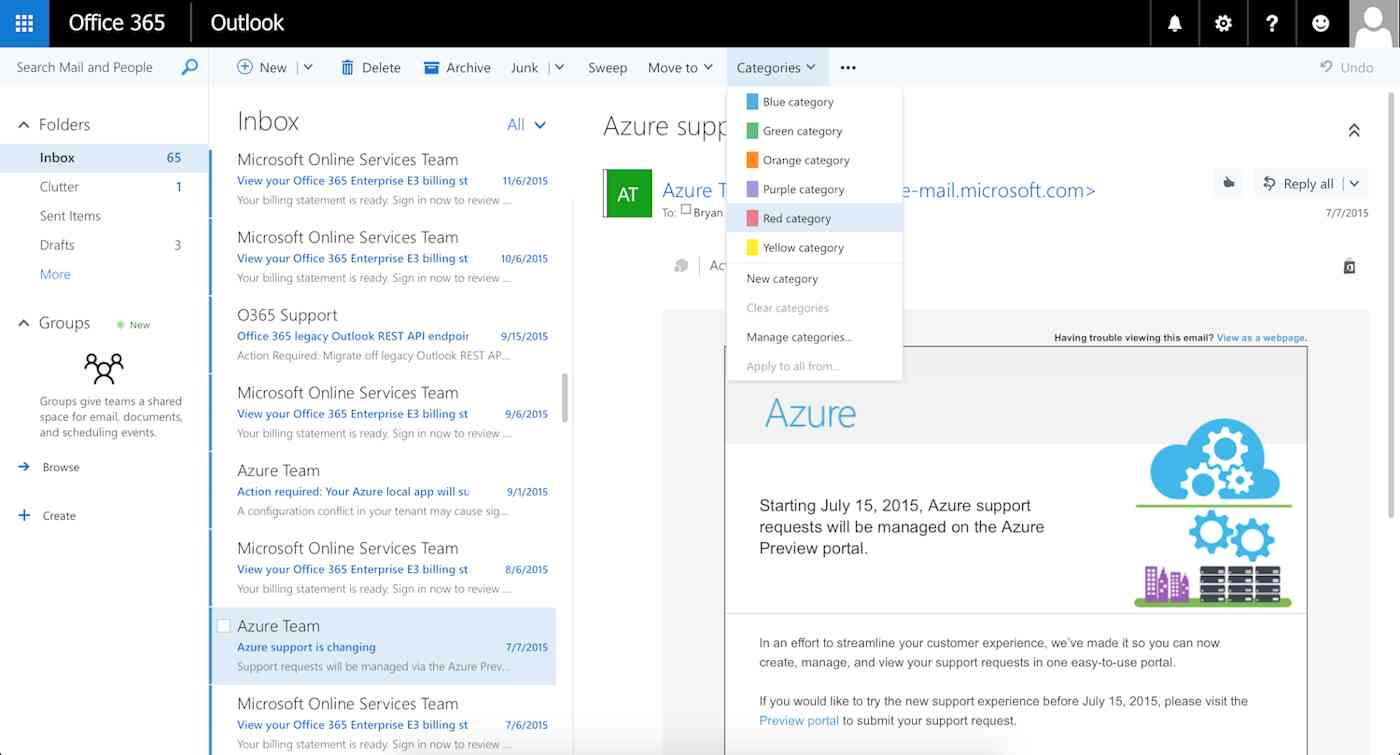
Task: Open the View as a webpage link
Action: click(x=1261, y=338)
